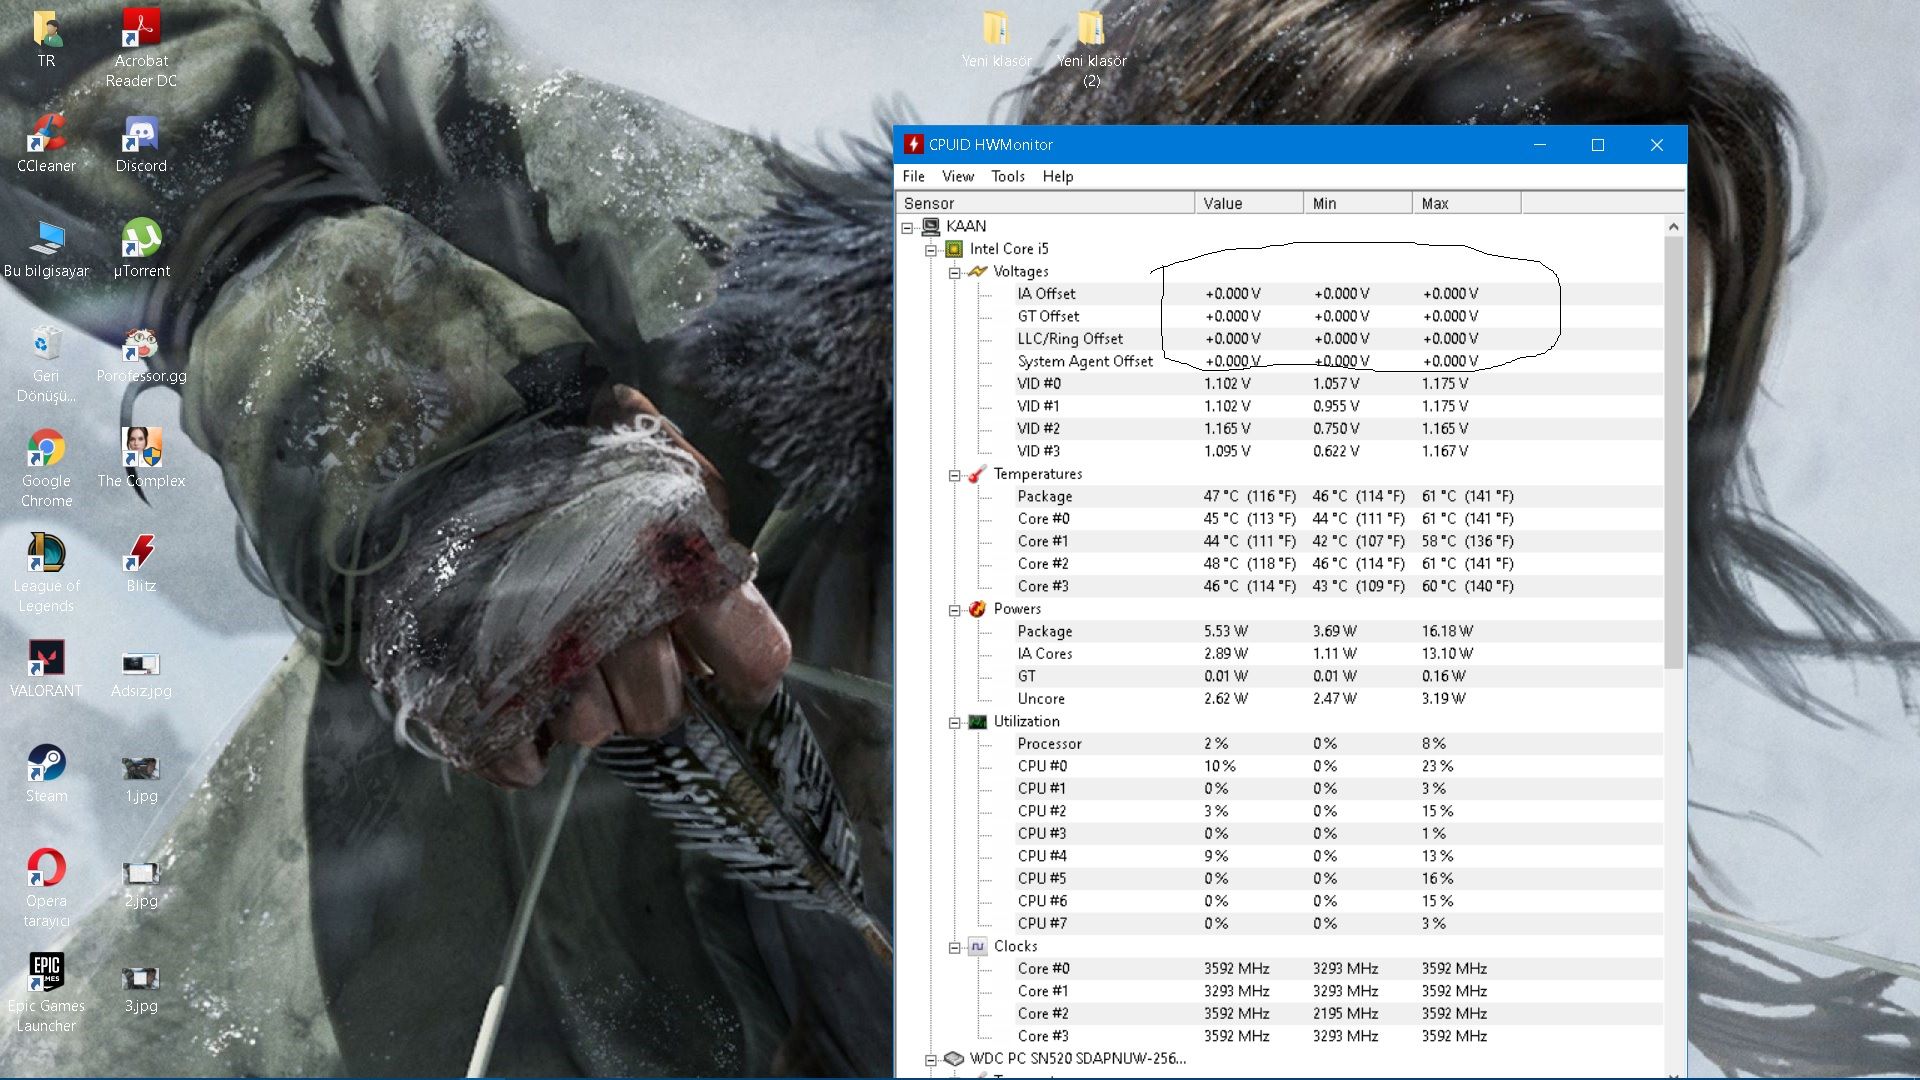Select the Package temperature row

tap(1044, 497)
